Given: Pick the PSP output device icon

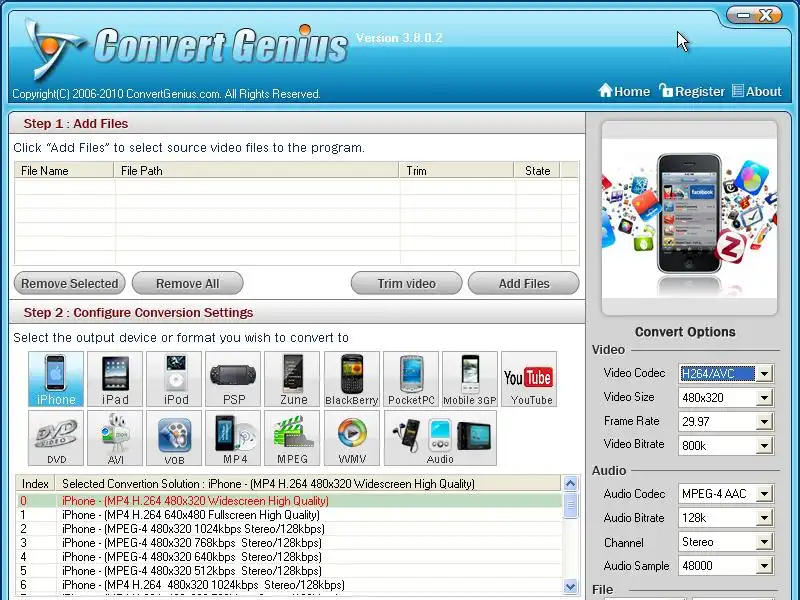Looking at the screenshot, I should tap(233, 379).
